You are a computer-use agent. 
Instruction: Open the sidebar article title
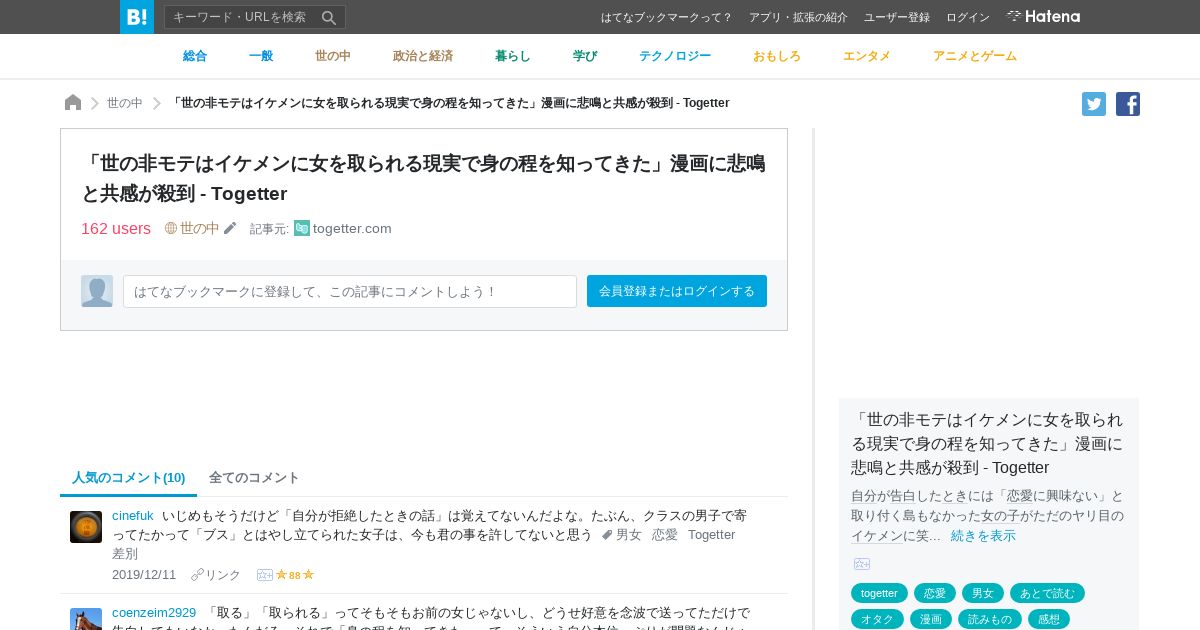pyautogui.click(x=987, y=443)
